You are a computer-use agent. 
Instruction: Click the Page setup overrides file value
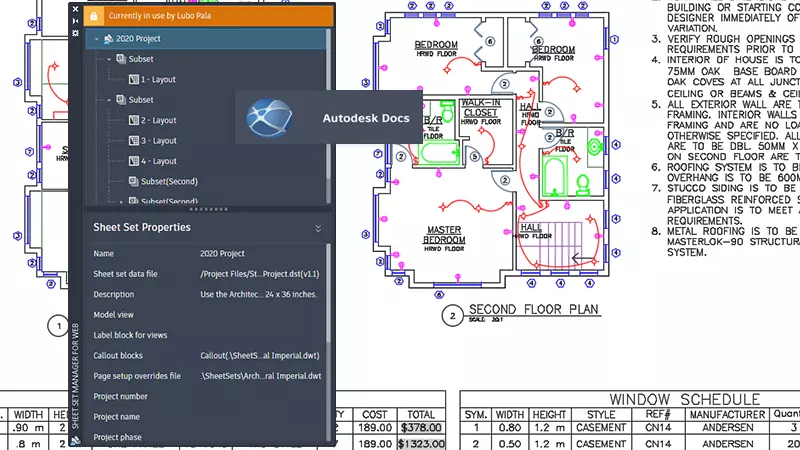click(x=261, y=376)
